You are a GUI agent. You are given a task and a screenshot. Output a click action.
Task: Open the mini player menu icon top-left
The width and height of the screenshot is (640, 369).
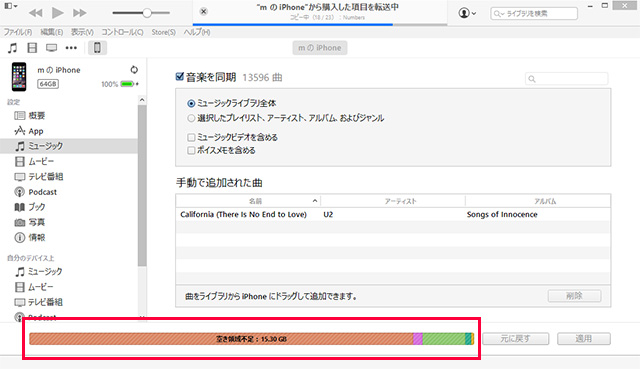(x=10, y=7)
